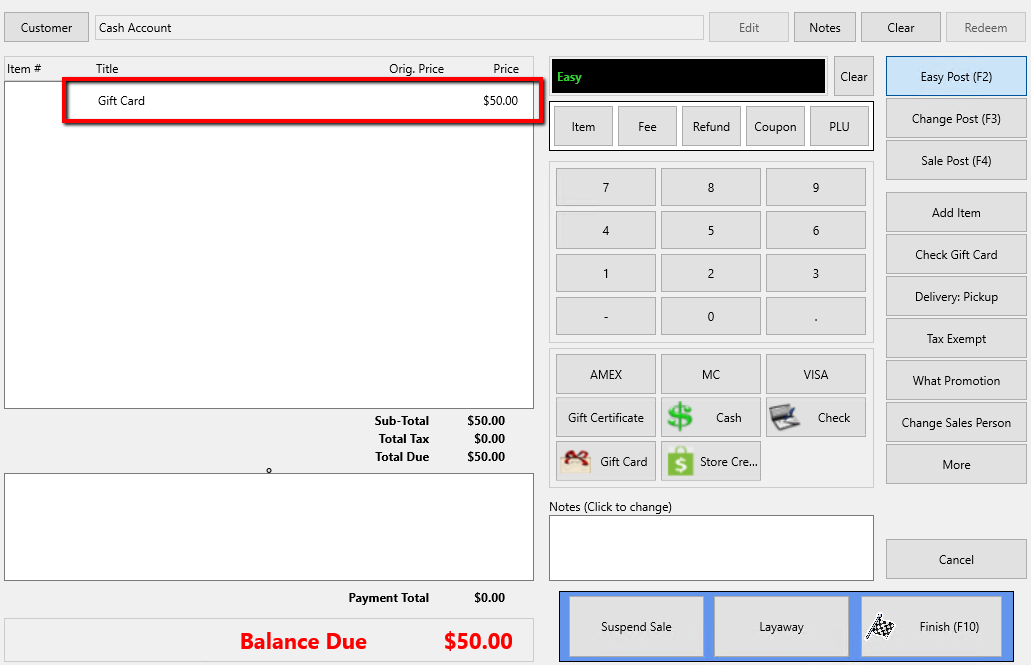Cancel the current sale

(956, 559)
